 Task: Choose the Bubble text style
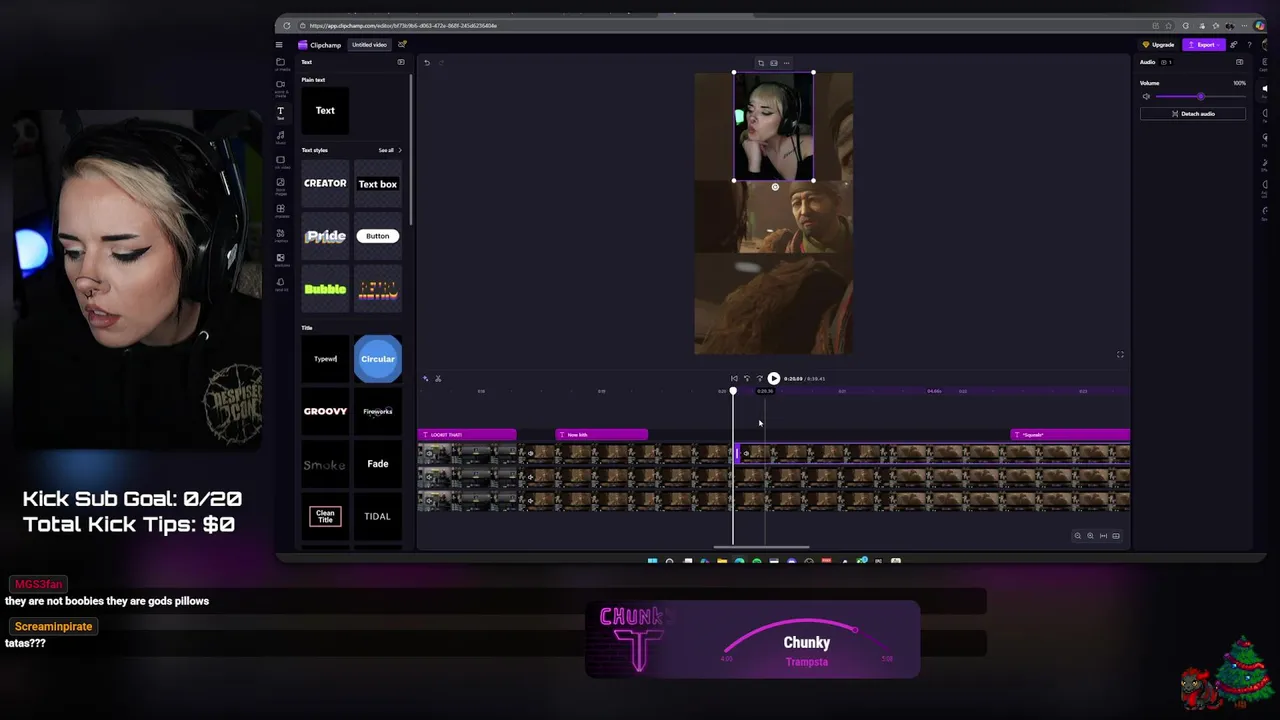tap(325, 289)
